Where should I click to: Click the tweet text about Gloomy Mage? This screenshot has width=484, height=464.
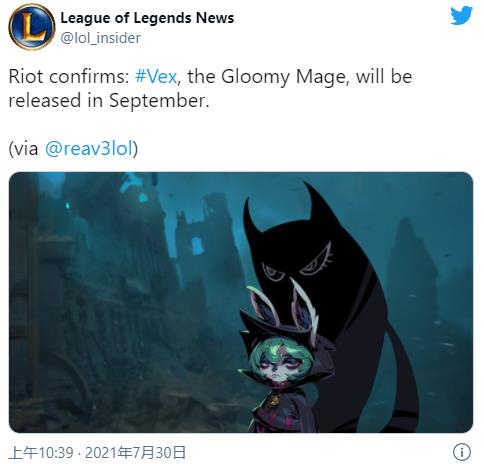(210, 89)
